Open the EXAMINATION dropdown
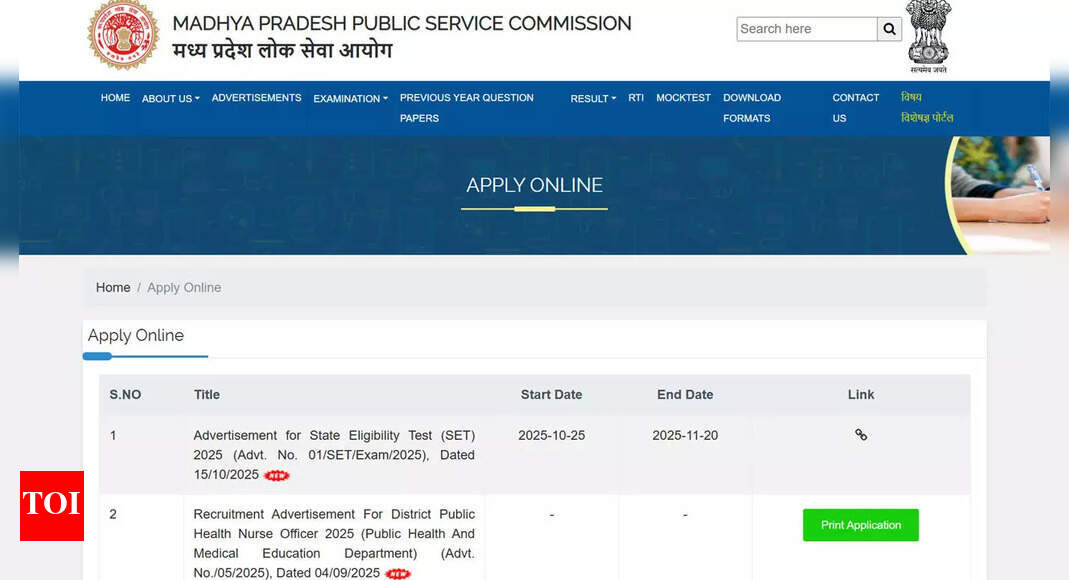The height and width of the screenshot is (580, 1069). coord(350,98)
